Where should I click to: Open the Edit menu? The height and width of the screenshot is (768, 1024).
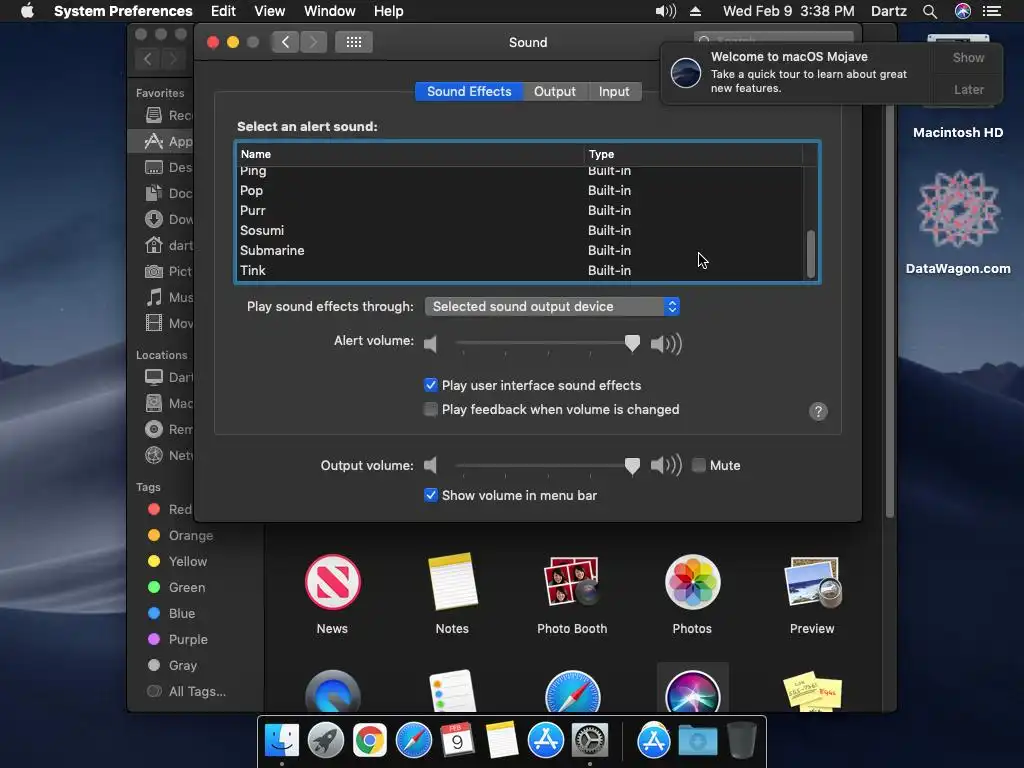point(223,11)
